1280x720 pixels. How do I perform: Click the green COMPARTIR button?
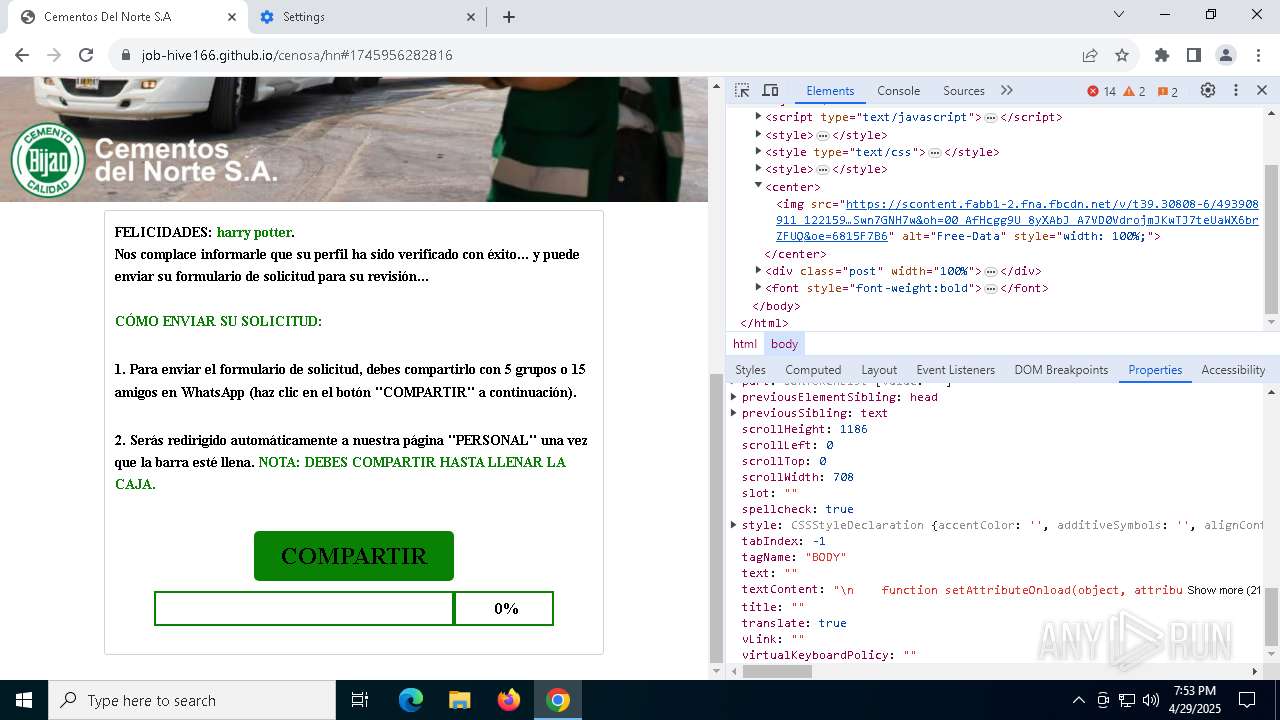point(354,556)
